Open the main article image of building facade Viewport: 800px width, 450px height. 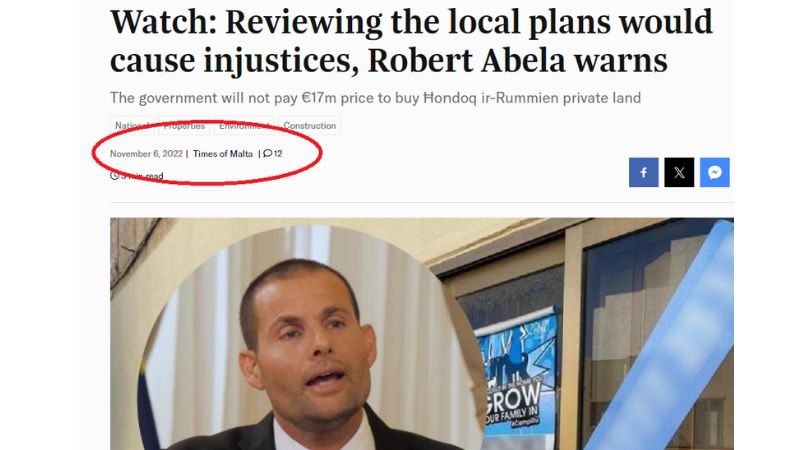[x=422, y=334]
